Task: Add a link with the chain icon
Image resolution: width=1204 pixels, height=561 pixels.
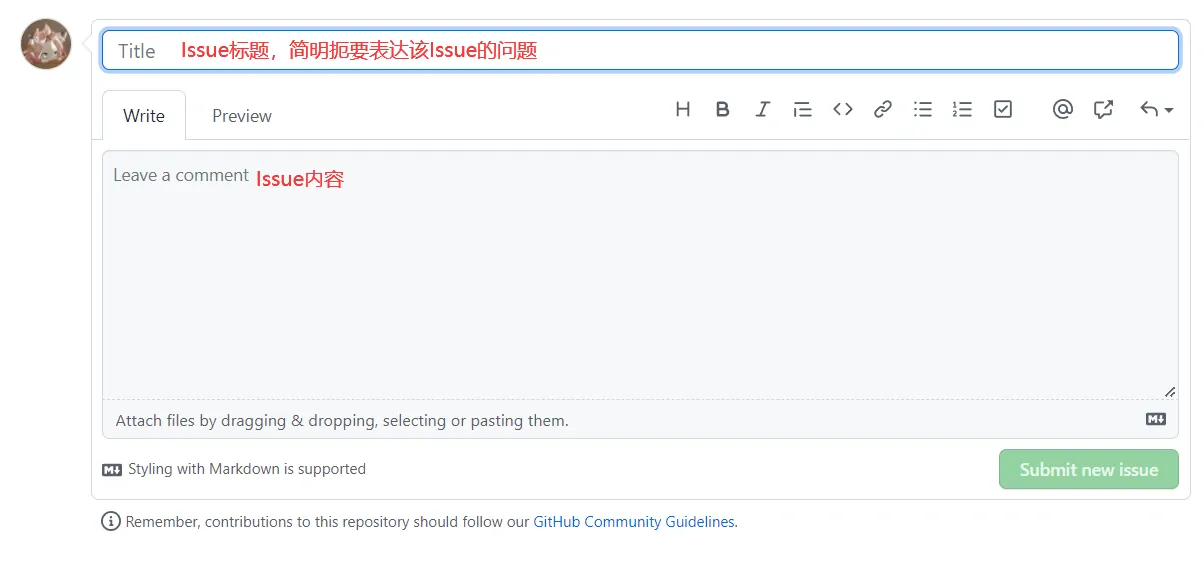Action: pos(882,110)
